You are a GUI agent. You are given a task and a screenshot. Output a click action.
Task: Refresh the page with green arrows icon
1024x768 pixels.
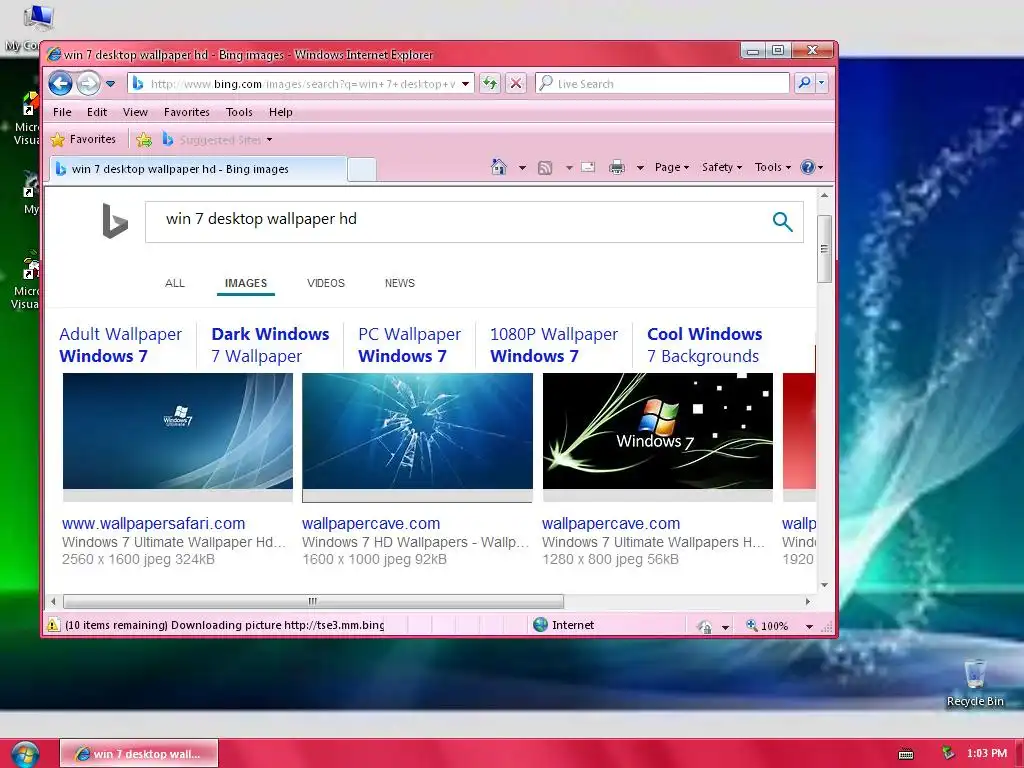tap(490, 84)
